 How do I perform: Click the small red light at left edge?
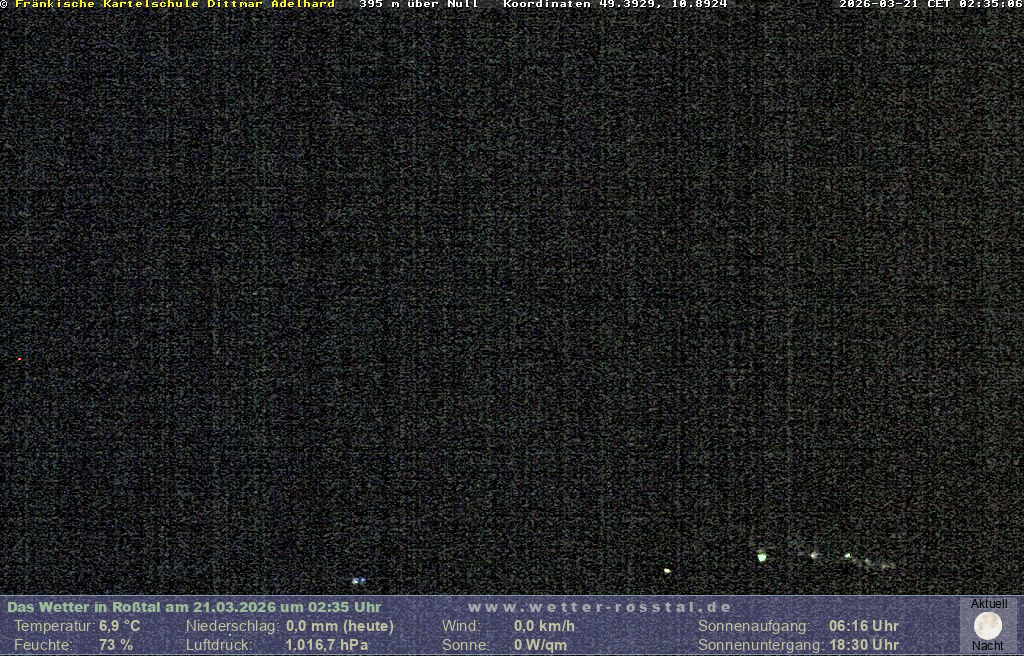point(19,359)
